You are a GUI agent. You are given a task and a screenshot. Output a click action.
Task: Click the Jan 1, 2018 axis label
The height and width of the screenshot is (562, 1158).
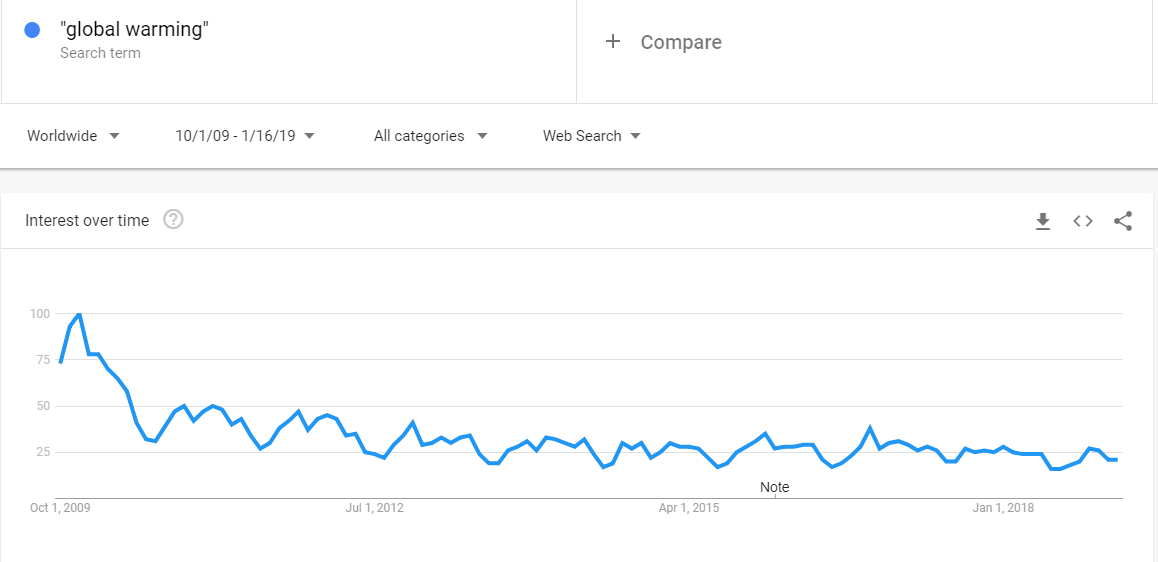coord(1002,508)
